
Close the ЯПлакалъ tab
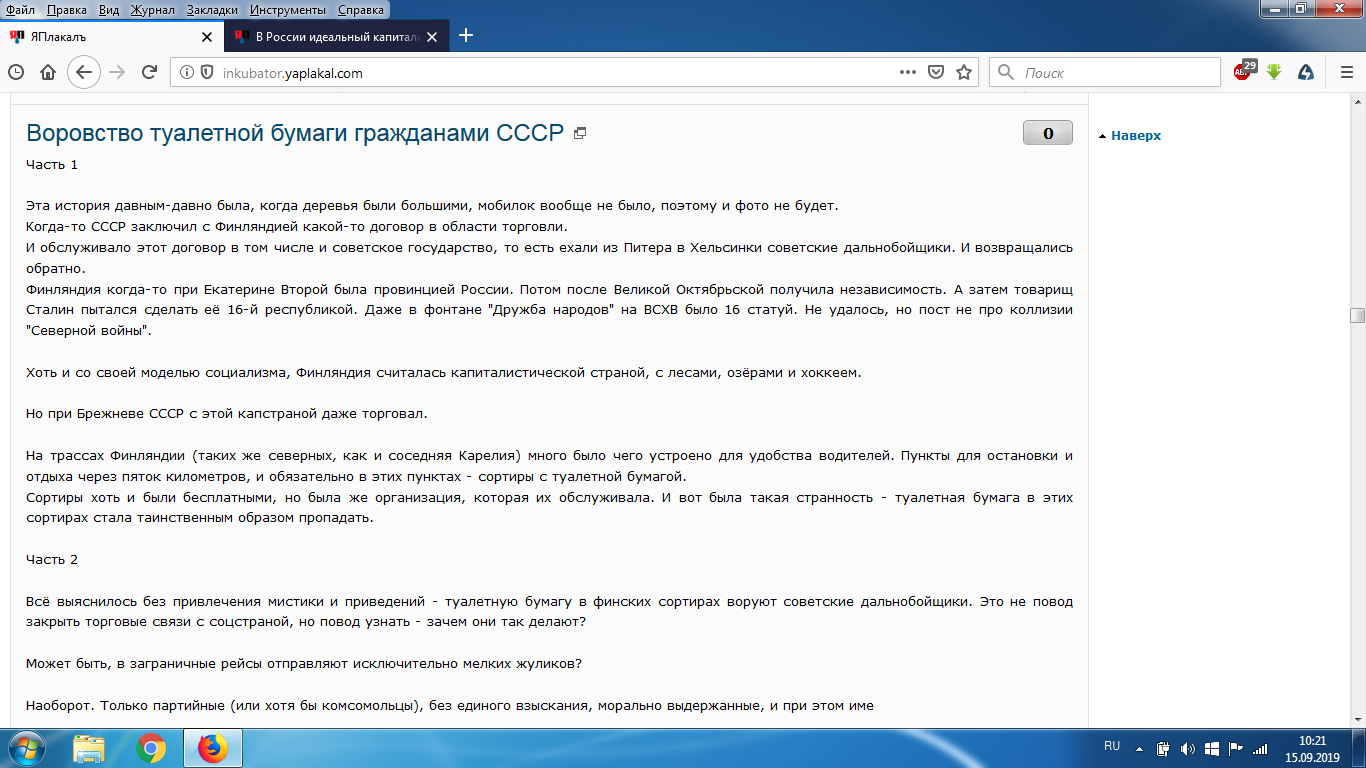tap(207, 36)
